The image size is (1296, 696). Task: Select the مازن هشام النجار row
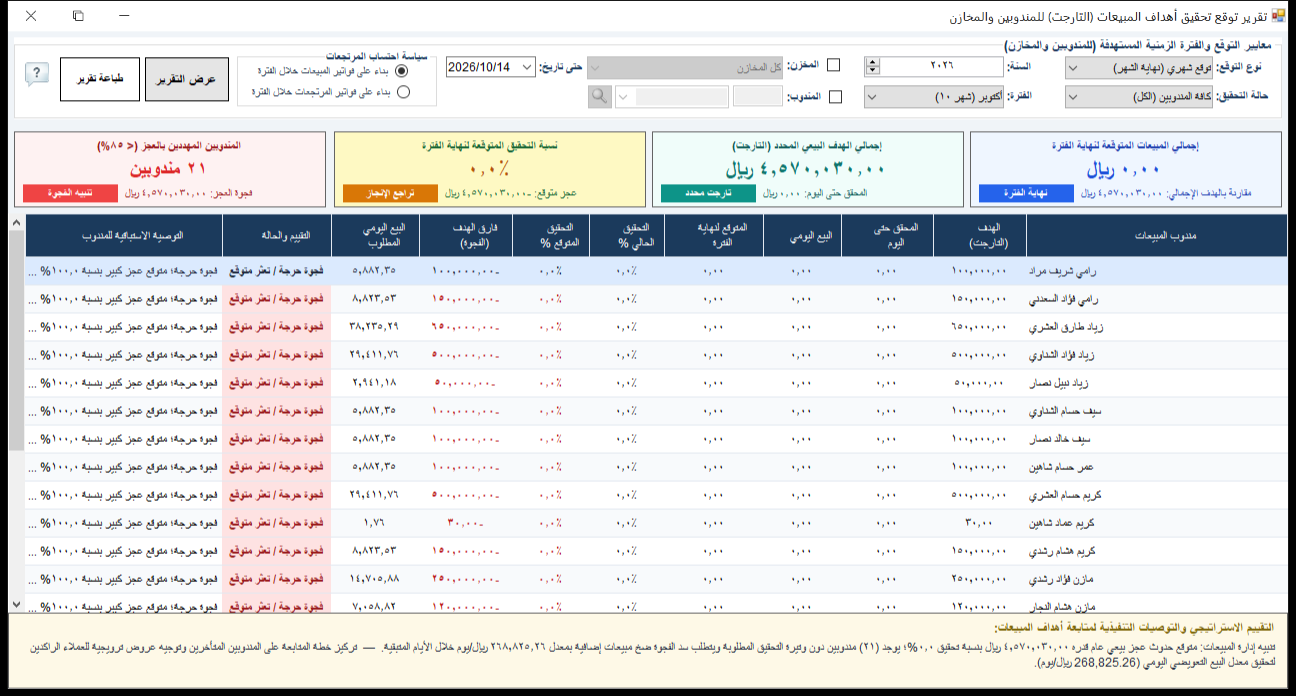pyautogui.click(x=656, y=604)
